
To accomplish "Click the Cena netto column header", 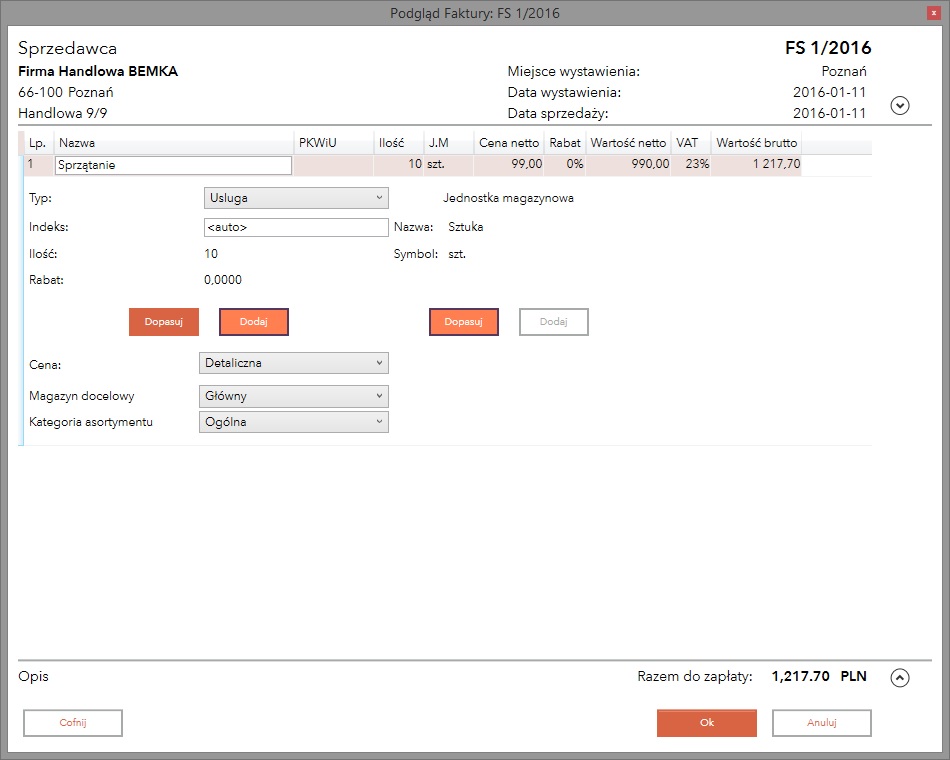I will pyautogui.click(x=509, y=143).
